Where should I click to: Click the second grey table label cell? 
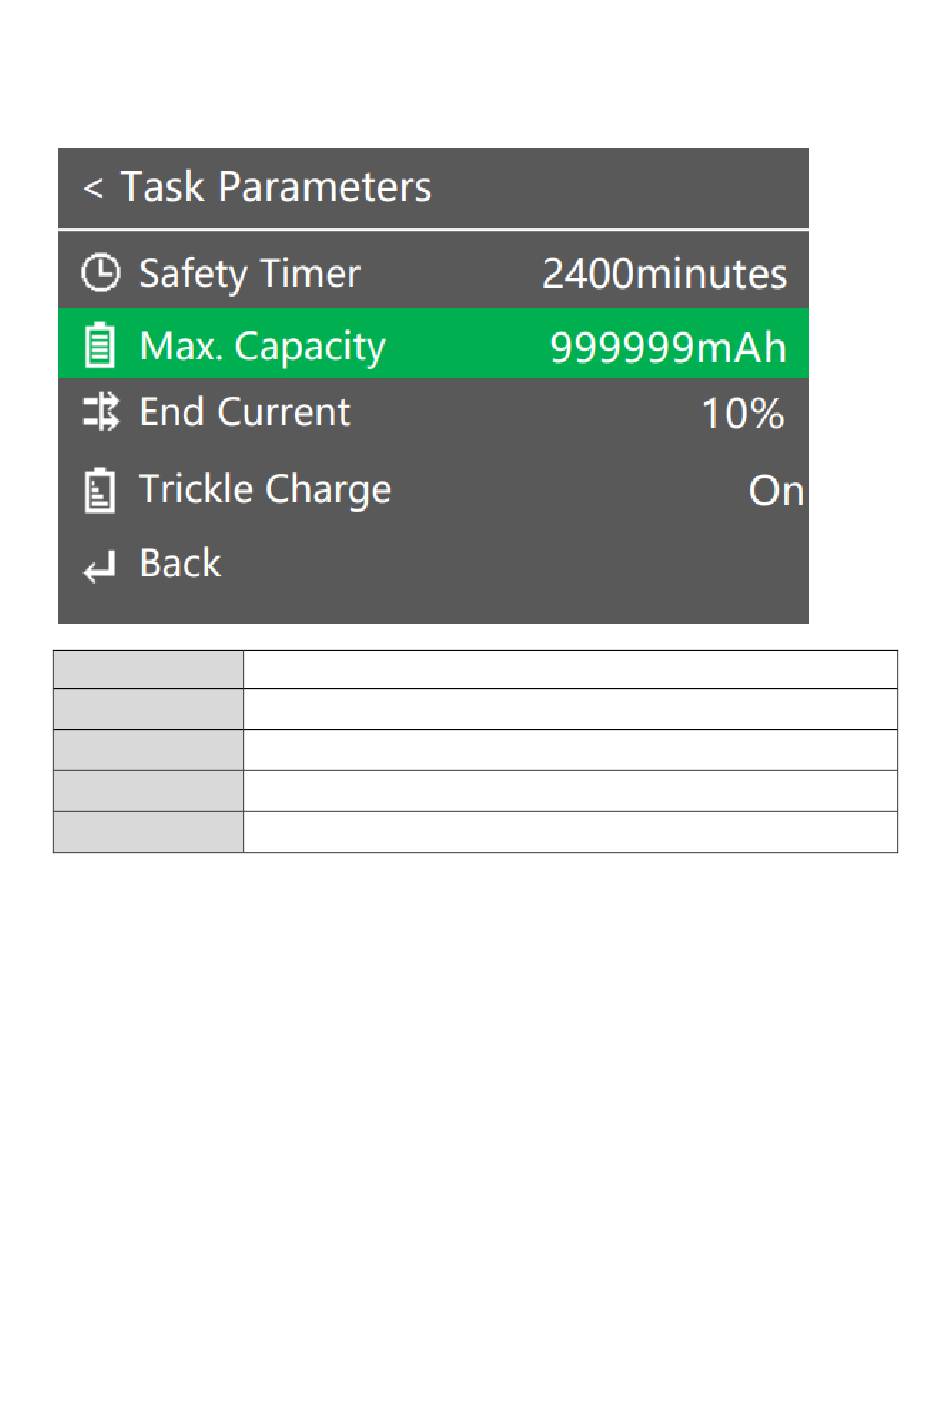pyautogui.click(x=148, y=709)
